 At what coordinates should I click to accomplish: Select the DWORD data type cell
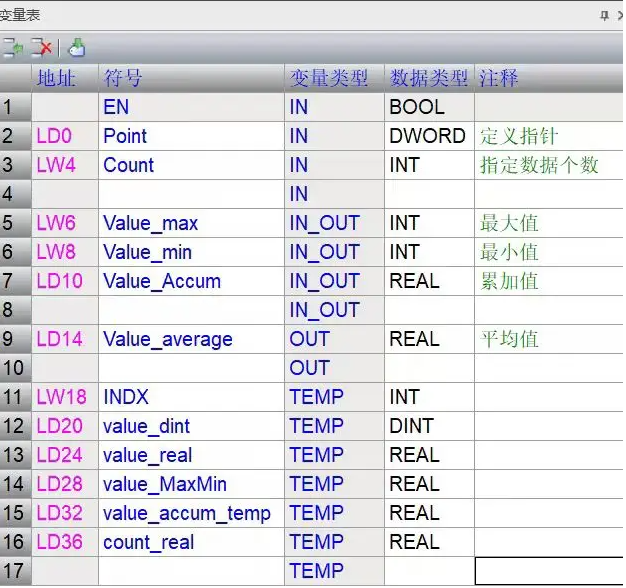point(429,136)
